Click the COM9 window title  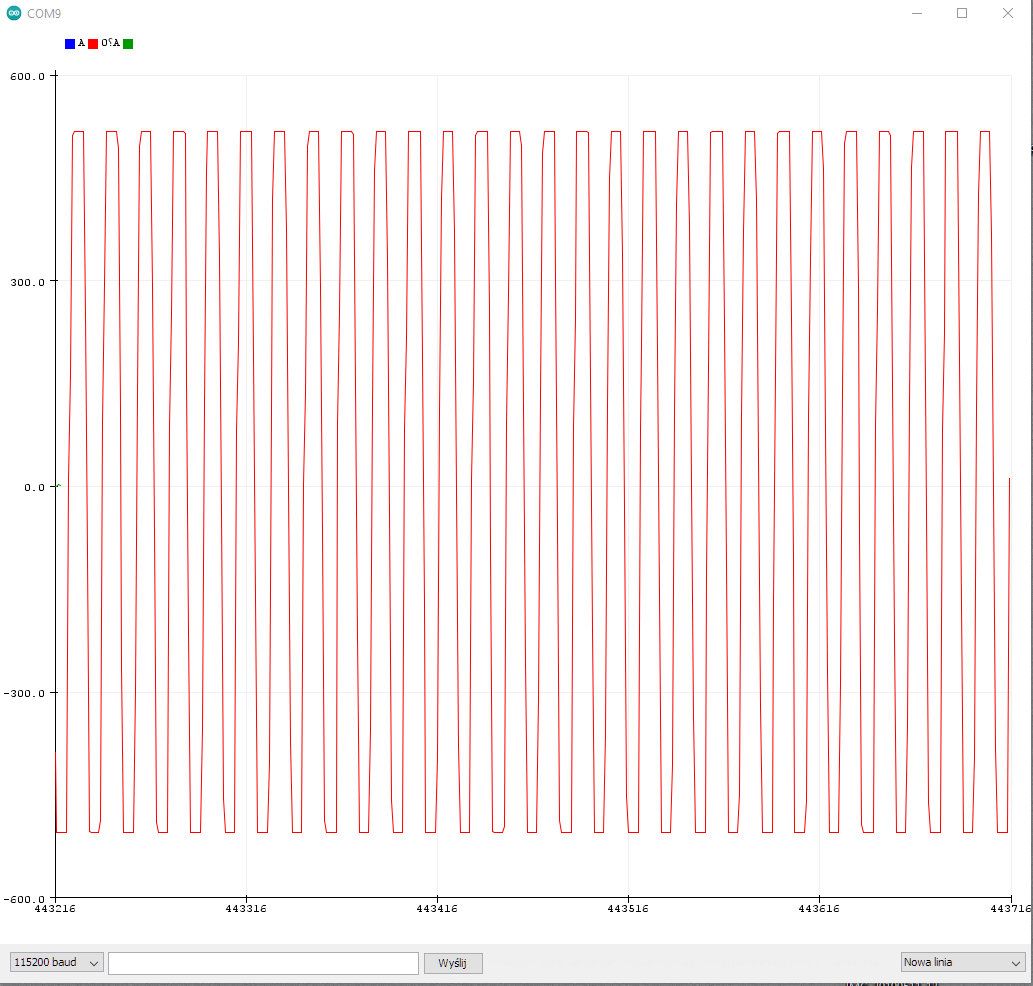(44, 13)
